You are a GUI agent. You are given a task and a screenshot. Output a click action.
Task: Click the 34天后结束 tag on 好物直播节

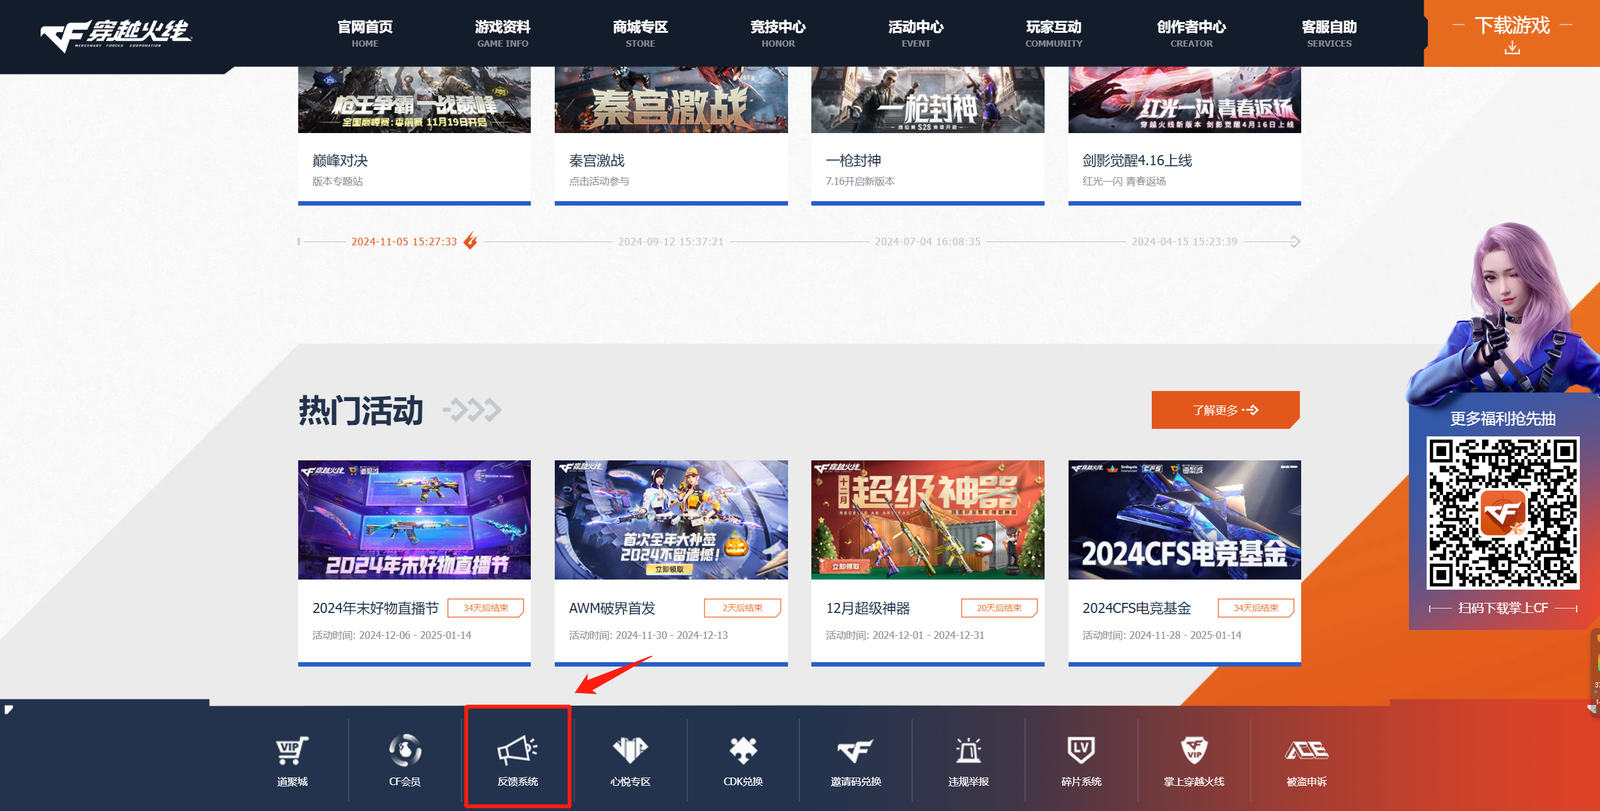coord(486,608)
